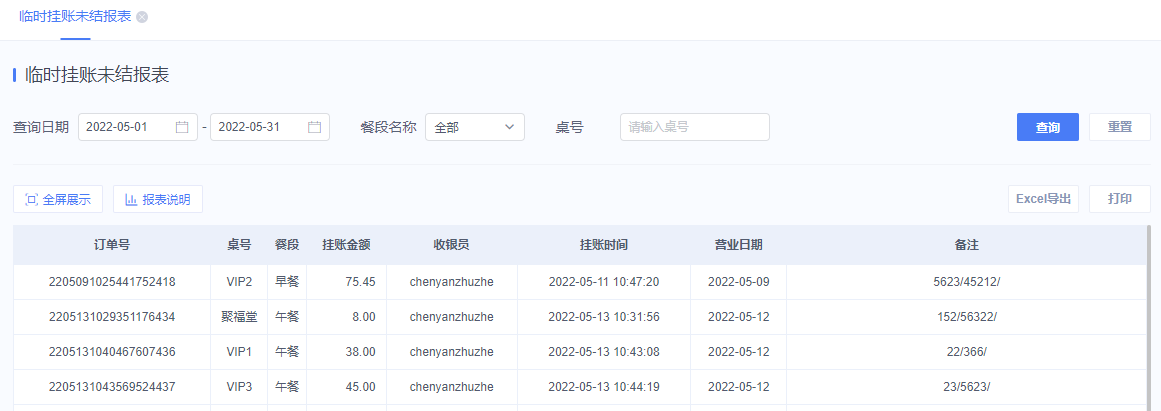
Task: Click time cell 2022-05-13 10:31:56
Action: [x=604, y=317]
